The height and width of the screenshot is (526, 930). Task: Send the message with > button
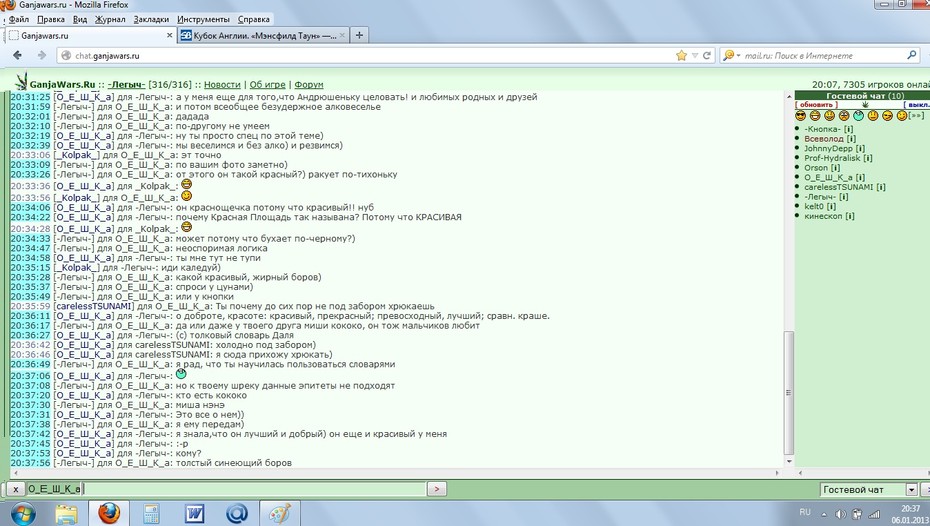pyautogui.click(x=437, y=489)
